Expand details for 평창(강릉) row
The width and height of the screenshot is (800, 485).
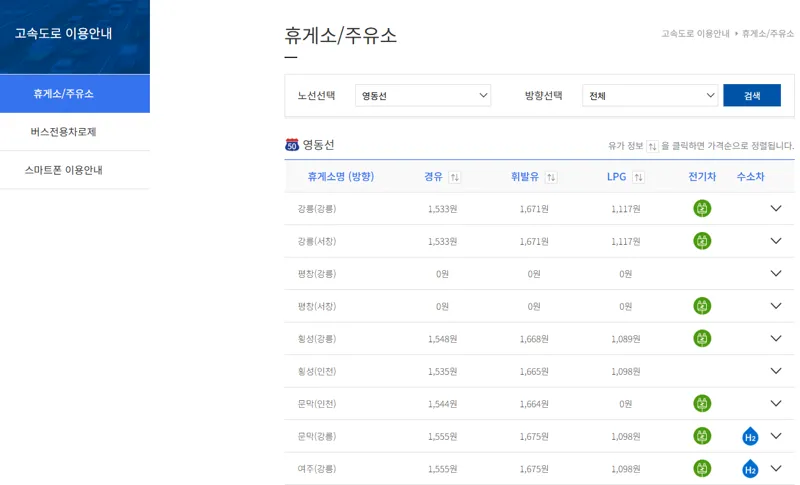pyautogui.click(x=776, y=273)
